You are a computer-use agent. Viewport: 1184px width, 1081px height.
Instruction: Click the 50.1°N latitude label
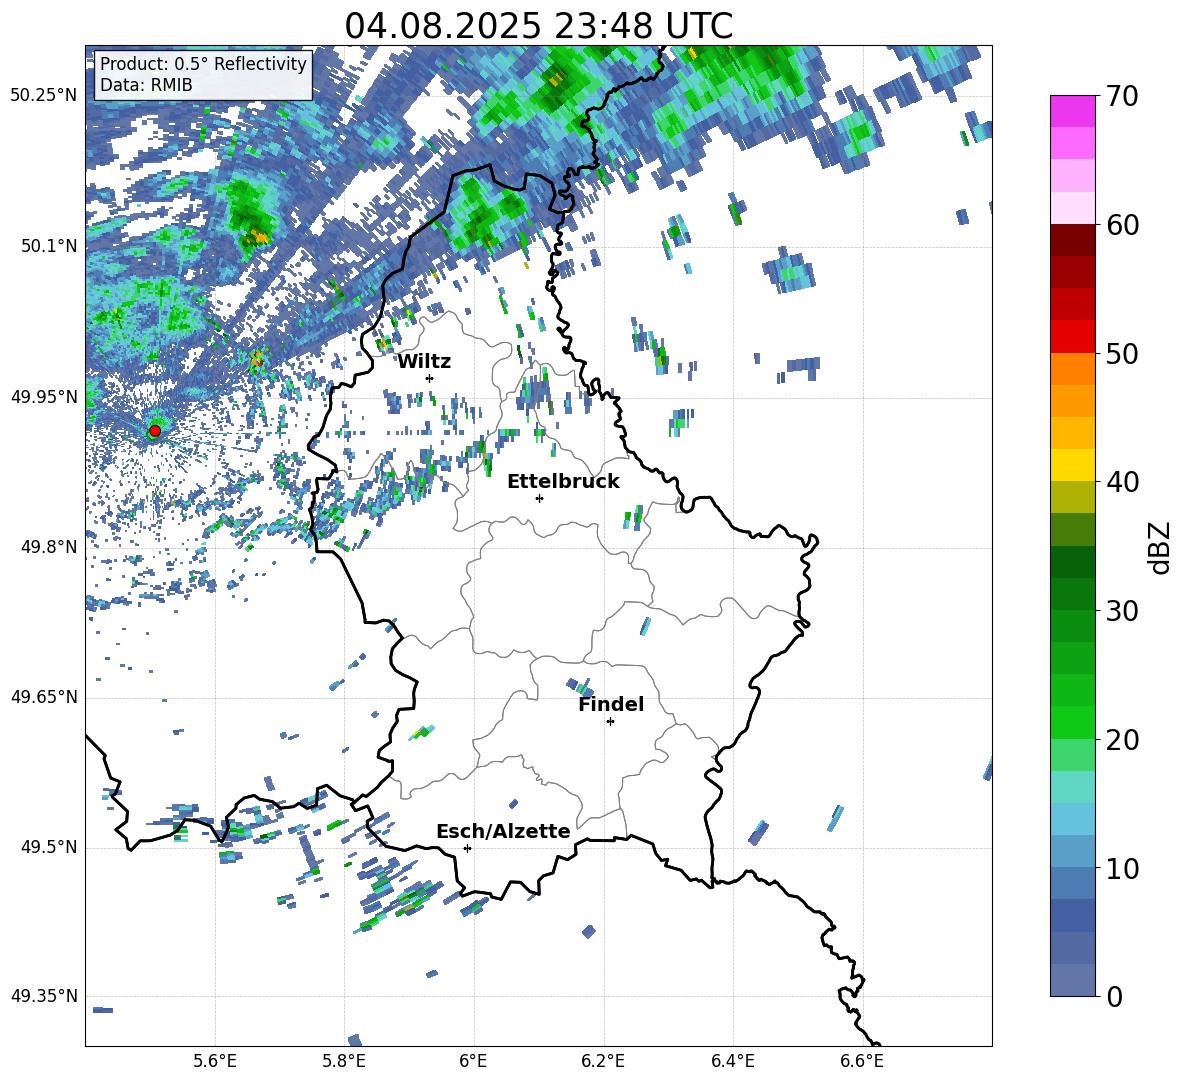(49, 246)
